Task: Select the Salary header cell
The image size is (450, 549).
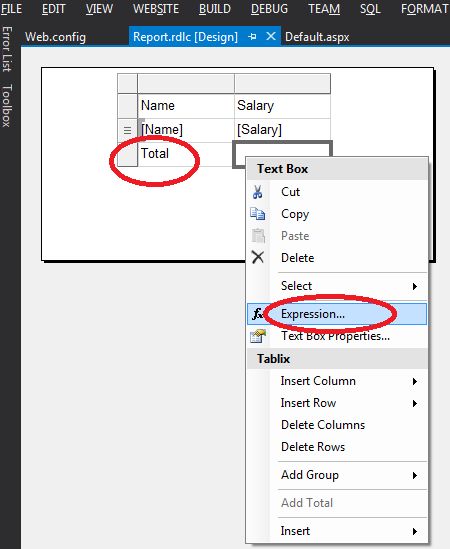Action: pos(282,106)
